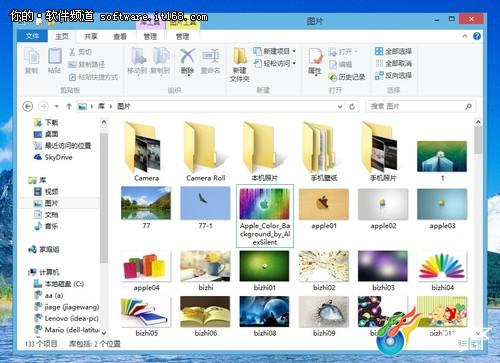Click the Edit command in ribbon
The width and height of the screenshot is (500, 363).
pyautogui.click(x=340, y=64)
